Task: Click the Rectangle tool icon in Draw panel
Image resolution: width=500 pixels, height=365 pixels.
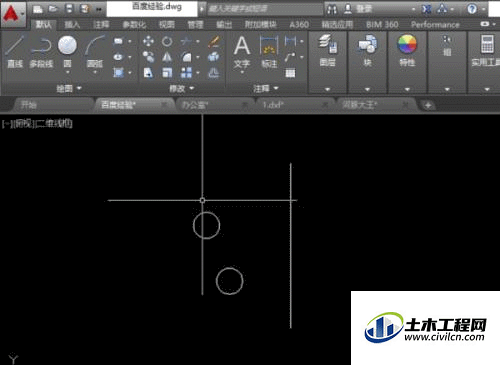Action: pyautogui.click(x=118, y=41)
